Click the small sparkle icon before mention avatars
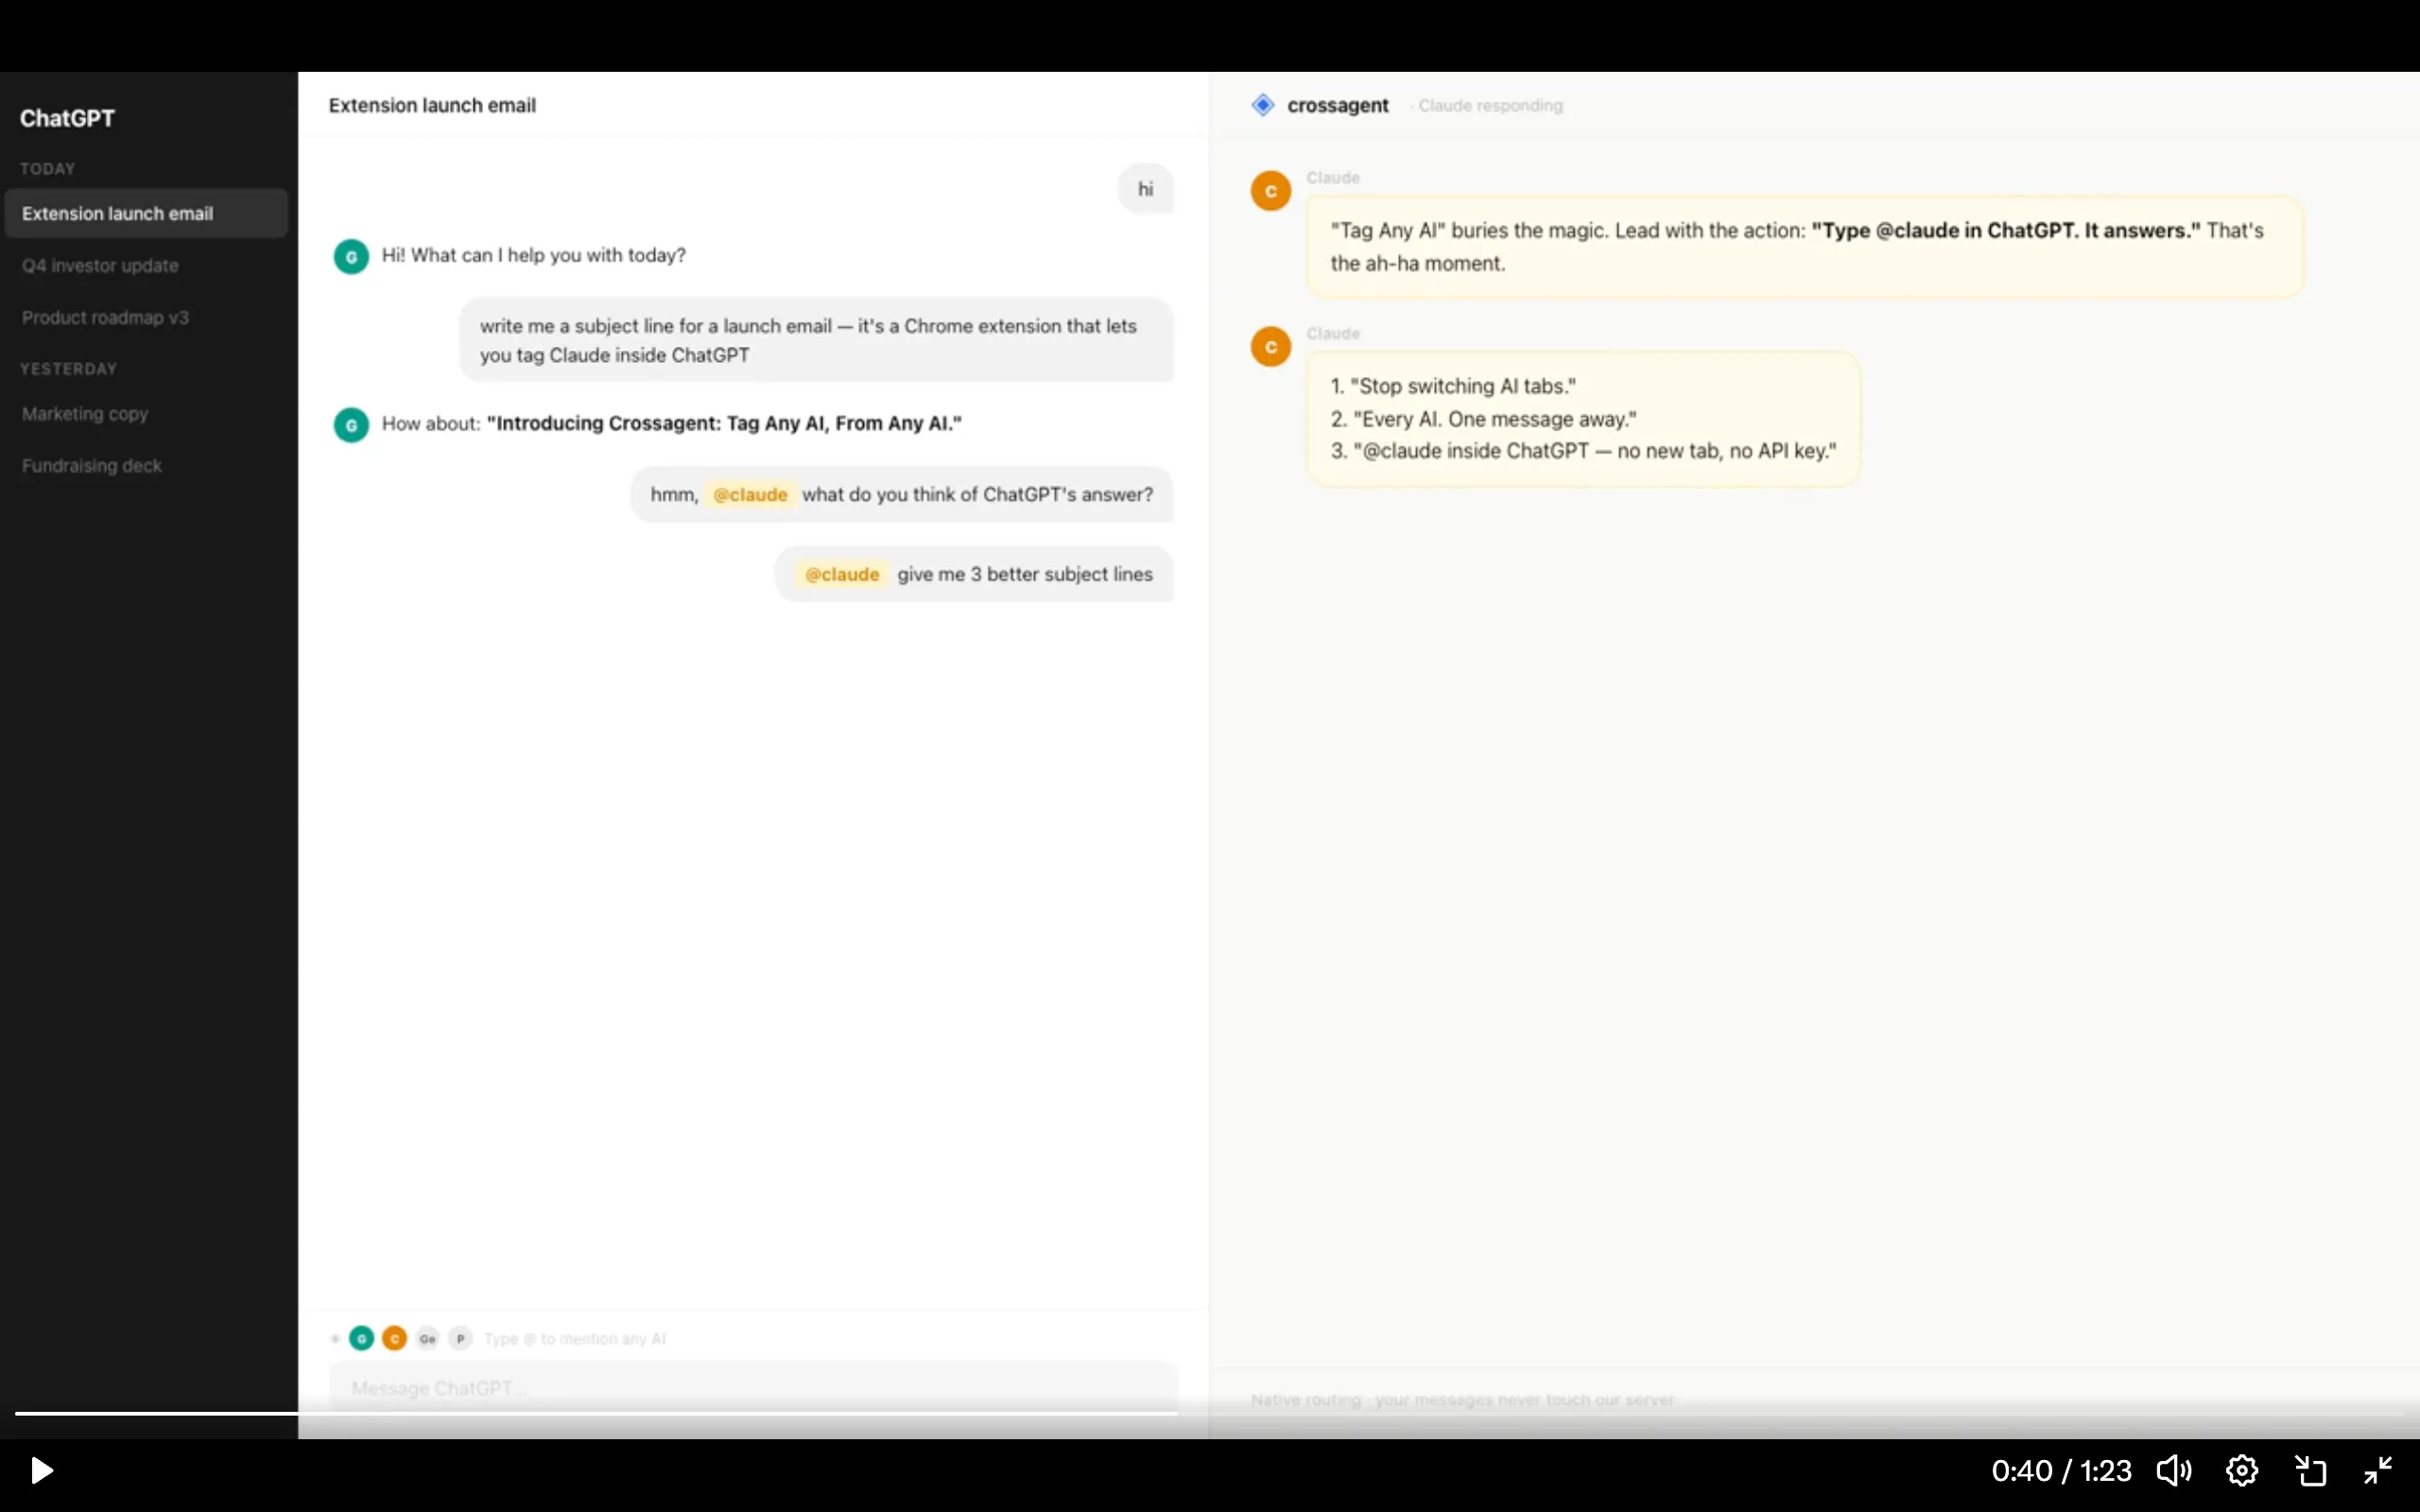The image size is (2420, 1512). tap(335, 1338)
